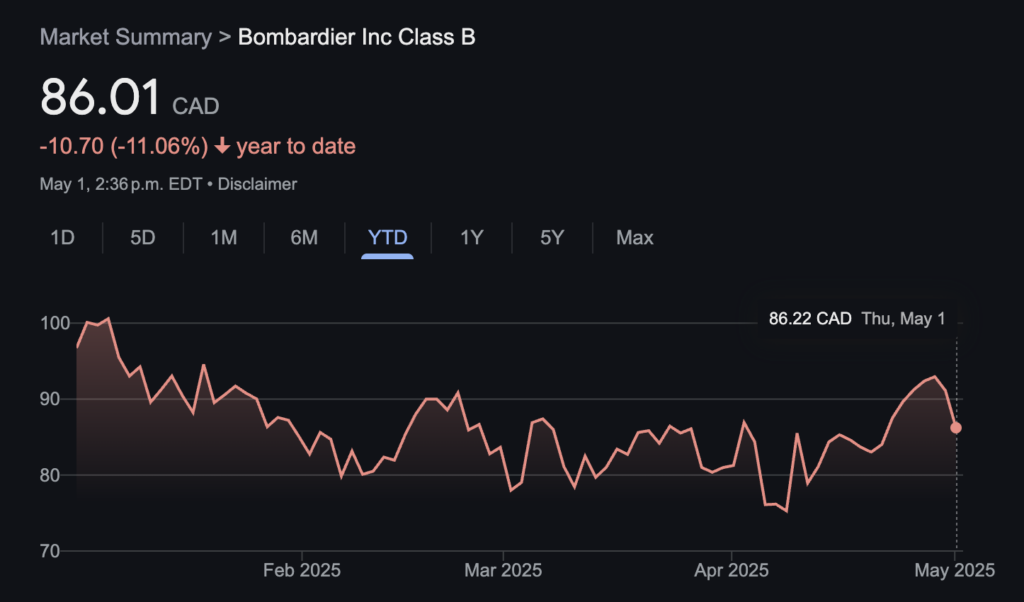Click the Disclaimer link
The width and height of the screenshot is (1024, 602).
point(257,184)
